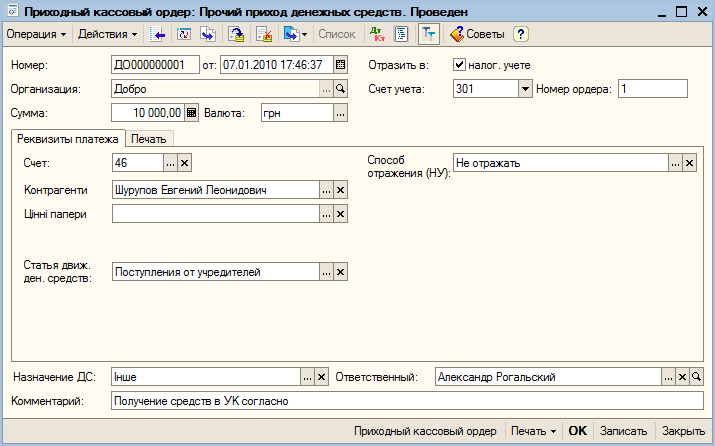Switch to the Печать tab
This screenshot has height=446, width=715.
click(x=149, y=139)
